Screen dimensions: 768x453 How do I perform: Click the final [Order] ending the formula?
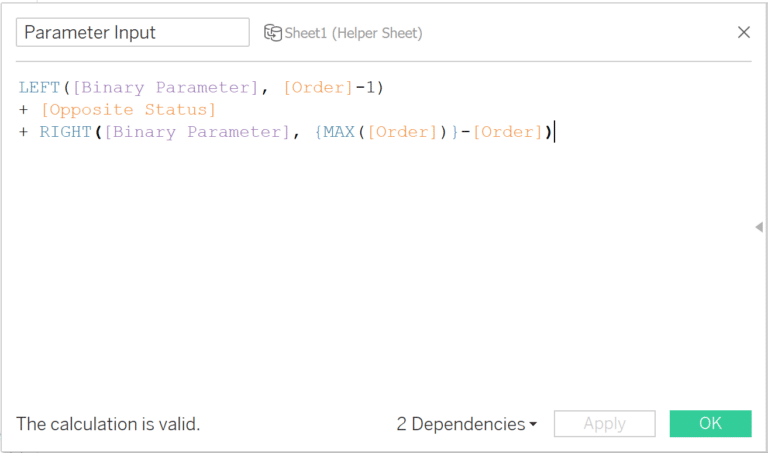click(x=507, y=132)
